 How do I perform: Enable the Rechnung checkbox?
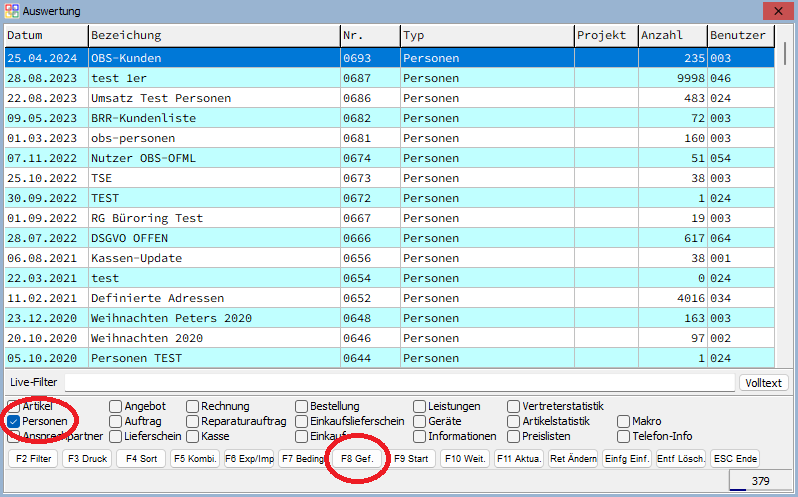pyautogui.click(x=192, y=407)
